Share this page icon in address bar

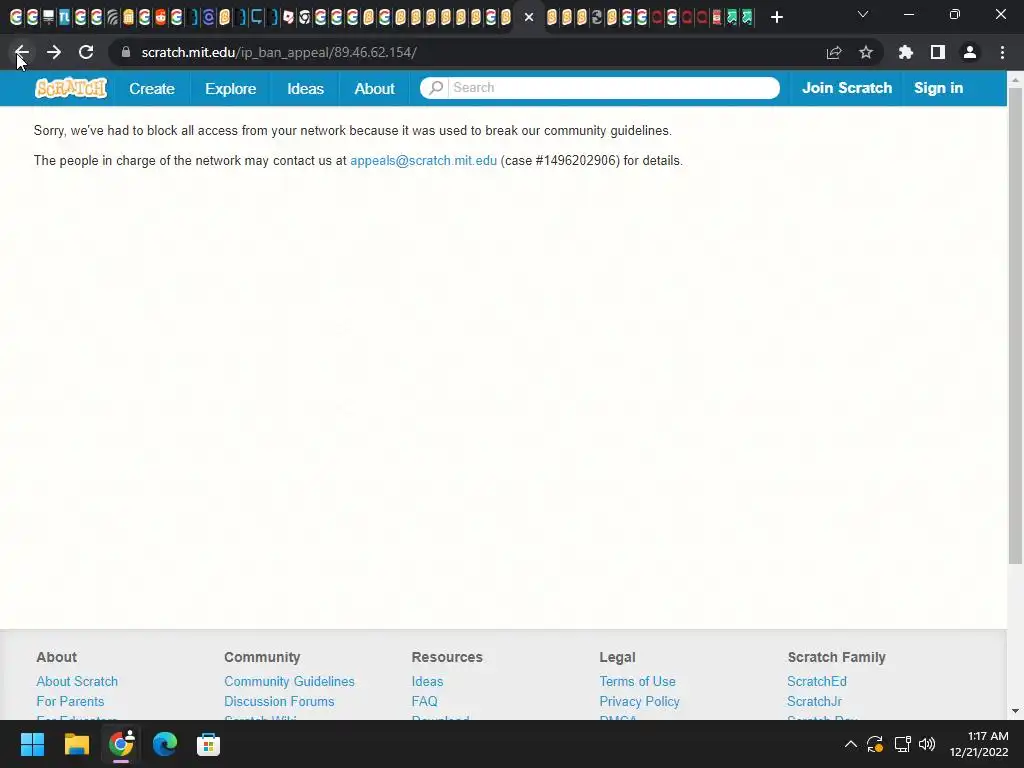(x=834, y=52)
